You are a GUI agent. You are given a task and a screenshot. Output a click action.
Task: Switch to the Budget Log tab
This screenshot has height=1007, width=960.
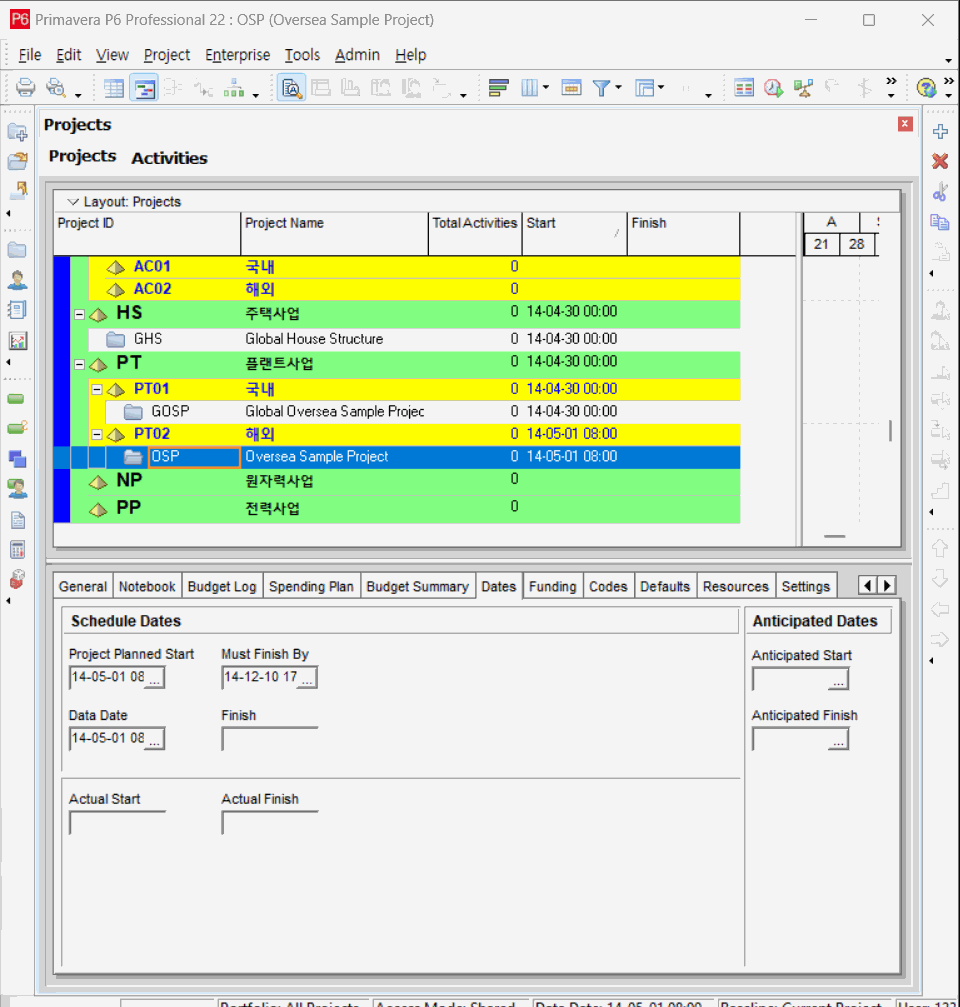pyautogui.click(x=222, y=586)
